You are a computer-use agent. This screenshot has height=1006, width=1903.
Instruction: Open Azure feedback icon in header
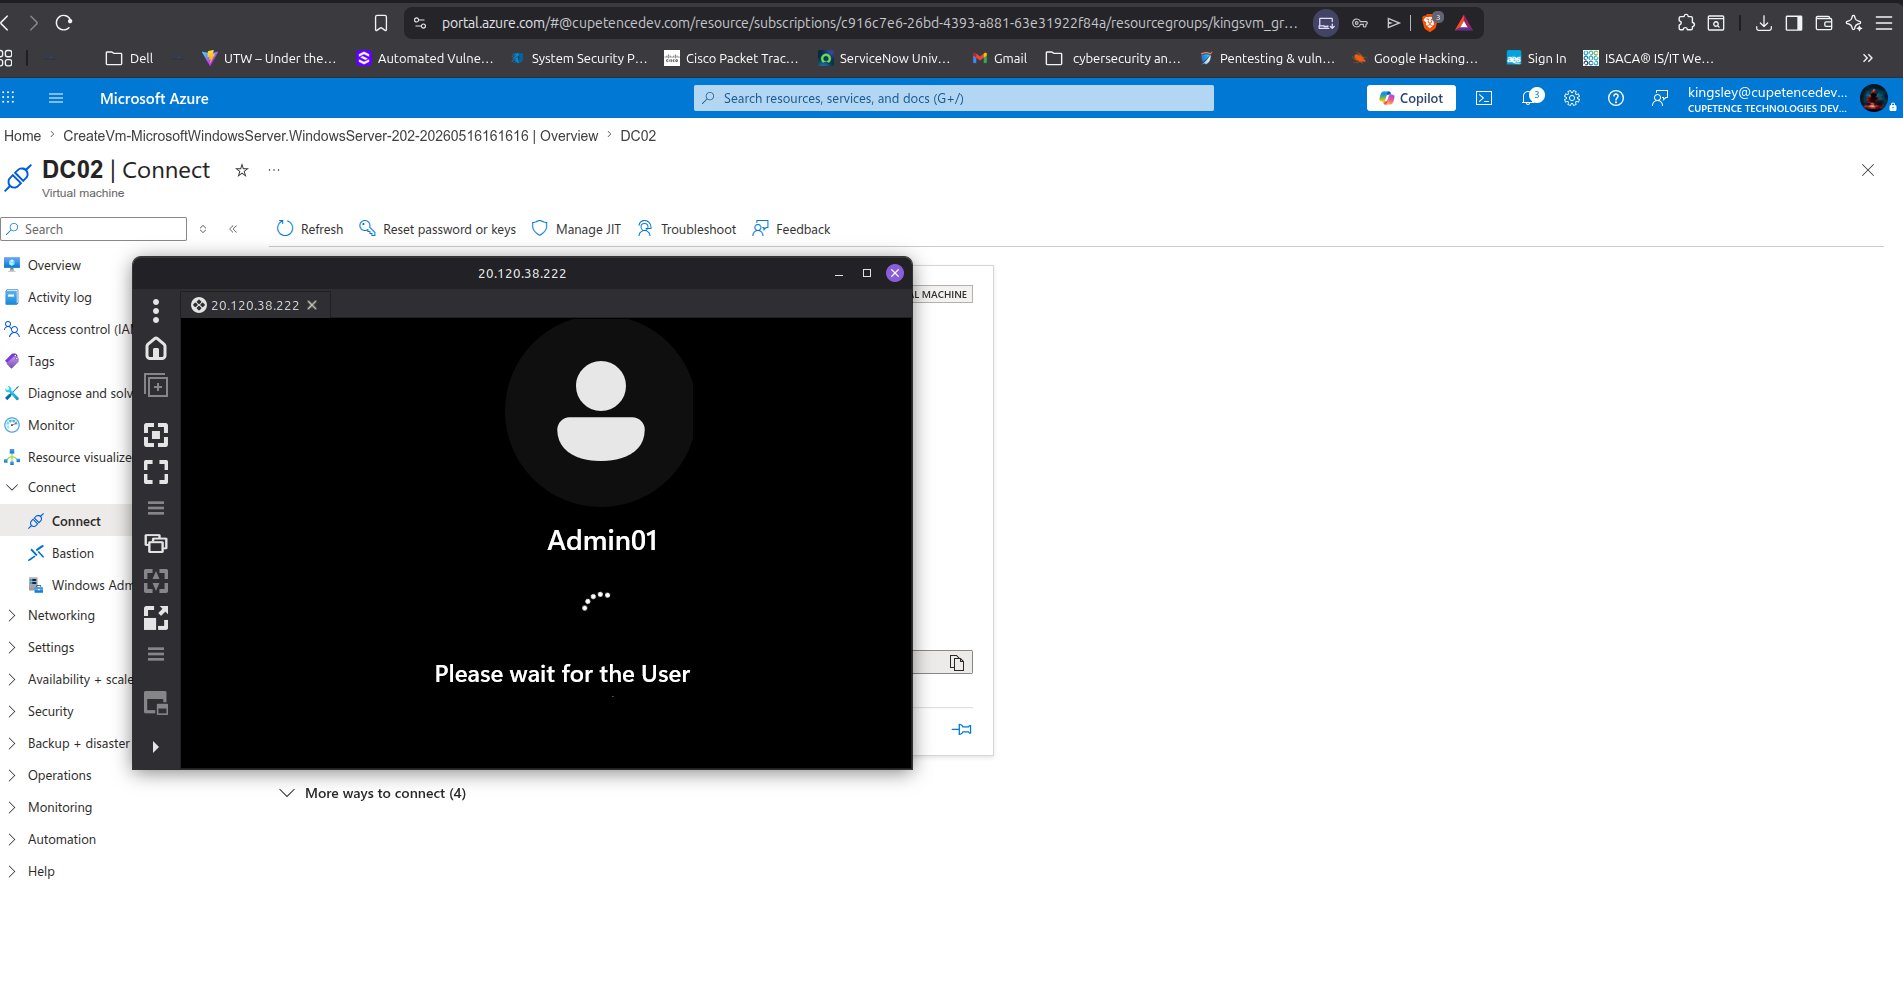1660,98
